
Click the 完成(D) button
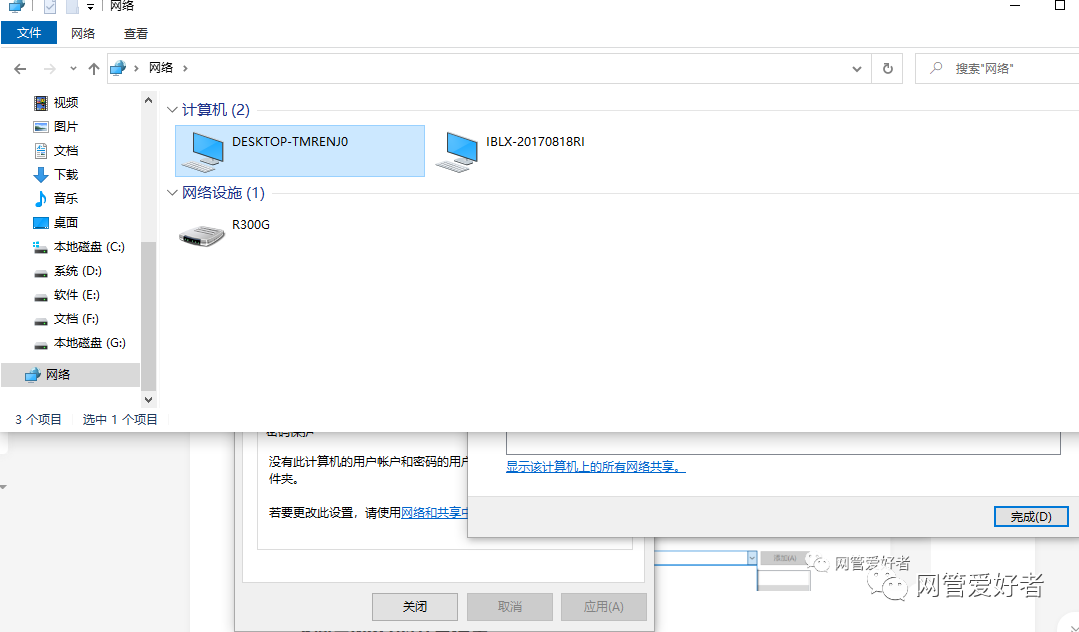coord(1030,517)
